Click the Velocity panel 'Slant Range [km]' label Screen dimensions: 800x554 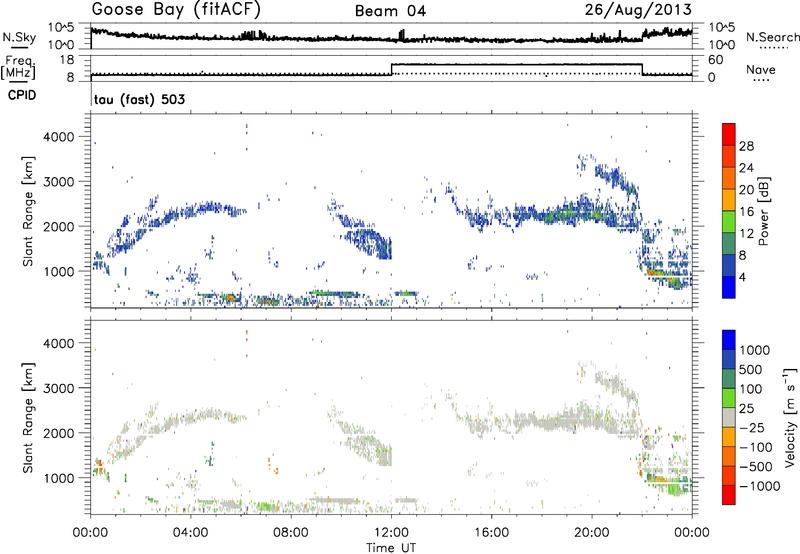point(28,417)
